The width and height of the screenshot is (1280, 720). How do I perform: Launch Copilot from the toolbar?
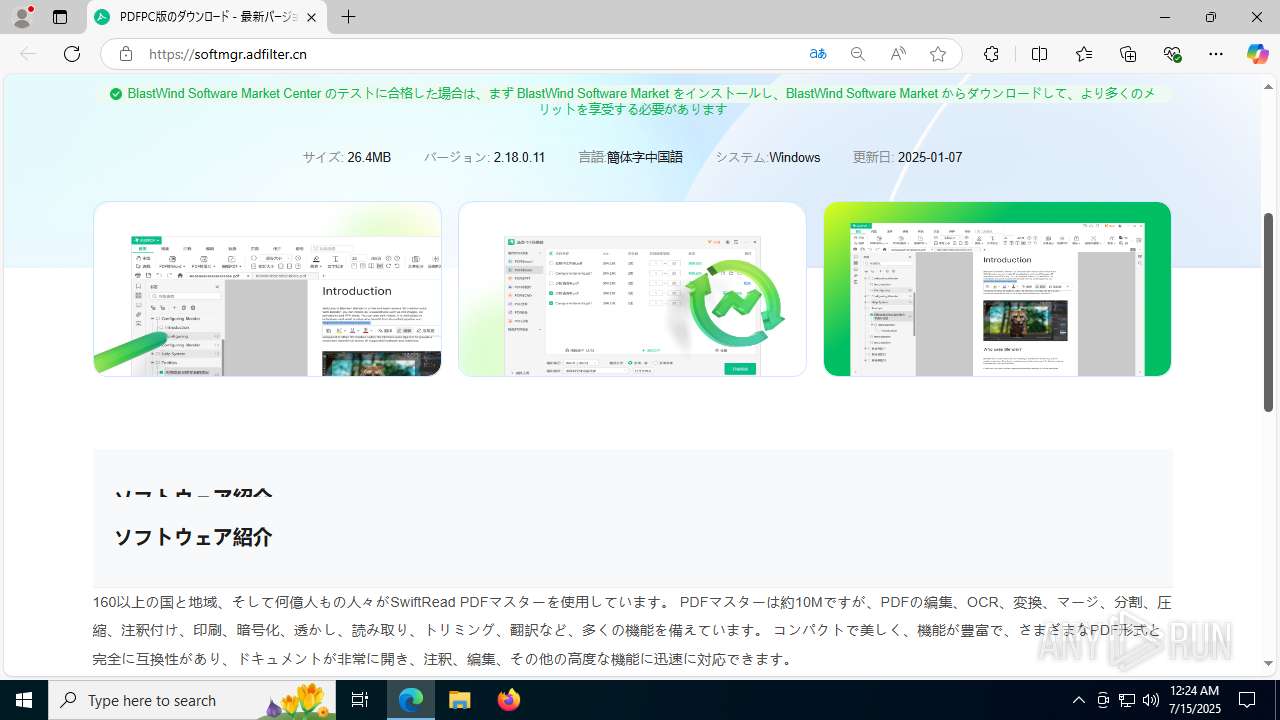point(1257,54)
